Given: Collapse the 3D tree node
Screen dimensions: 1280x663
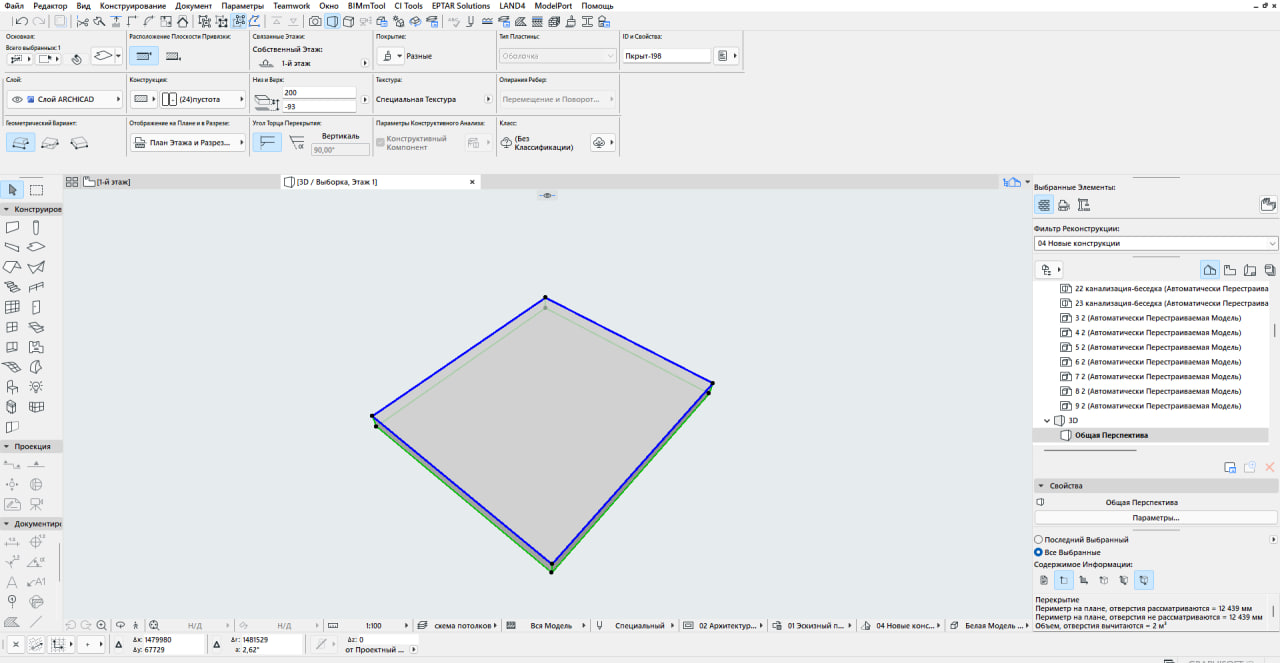Looking at the screenshot, I should click(1047, 421).
